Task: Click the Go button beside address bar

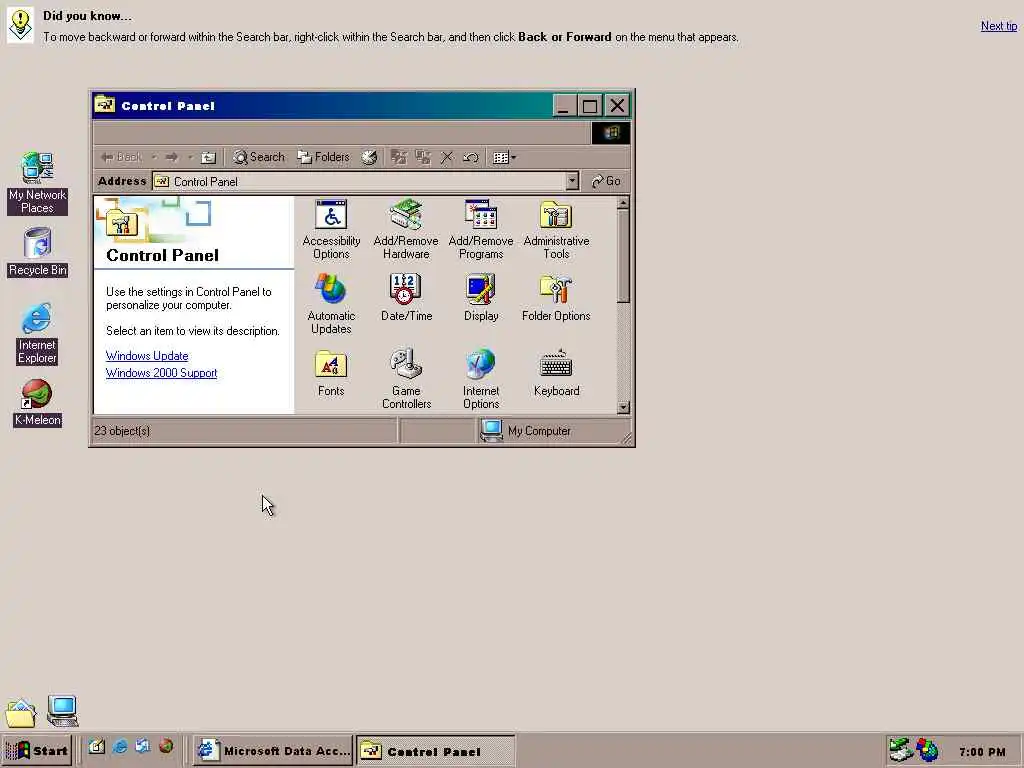Action: pyautogui.click(x=605, y=181)
